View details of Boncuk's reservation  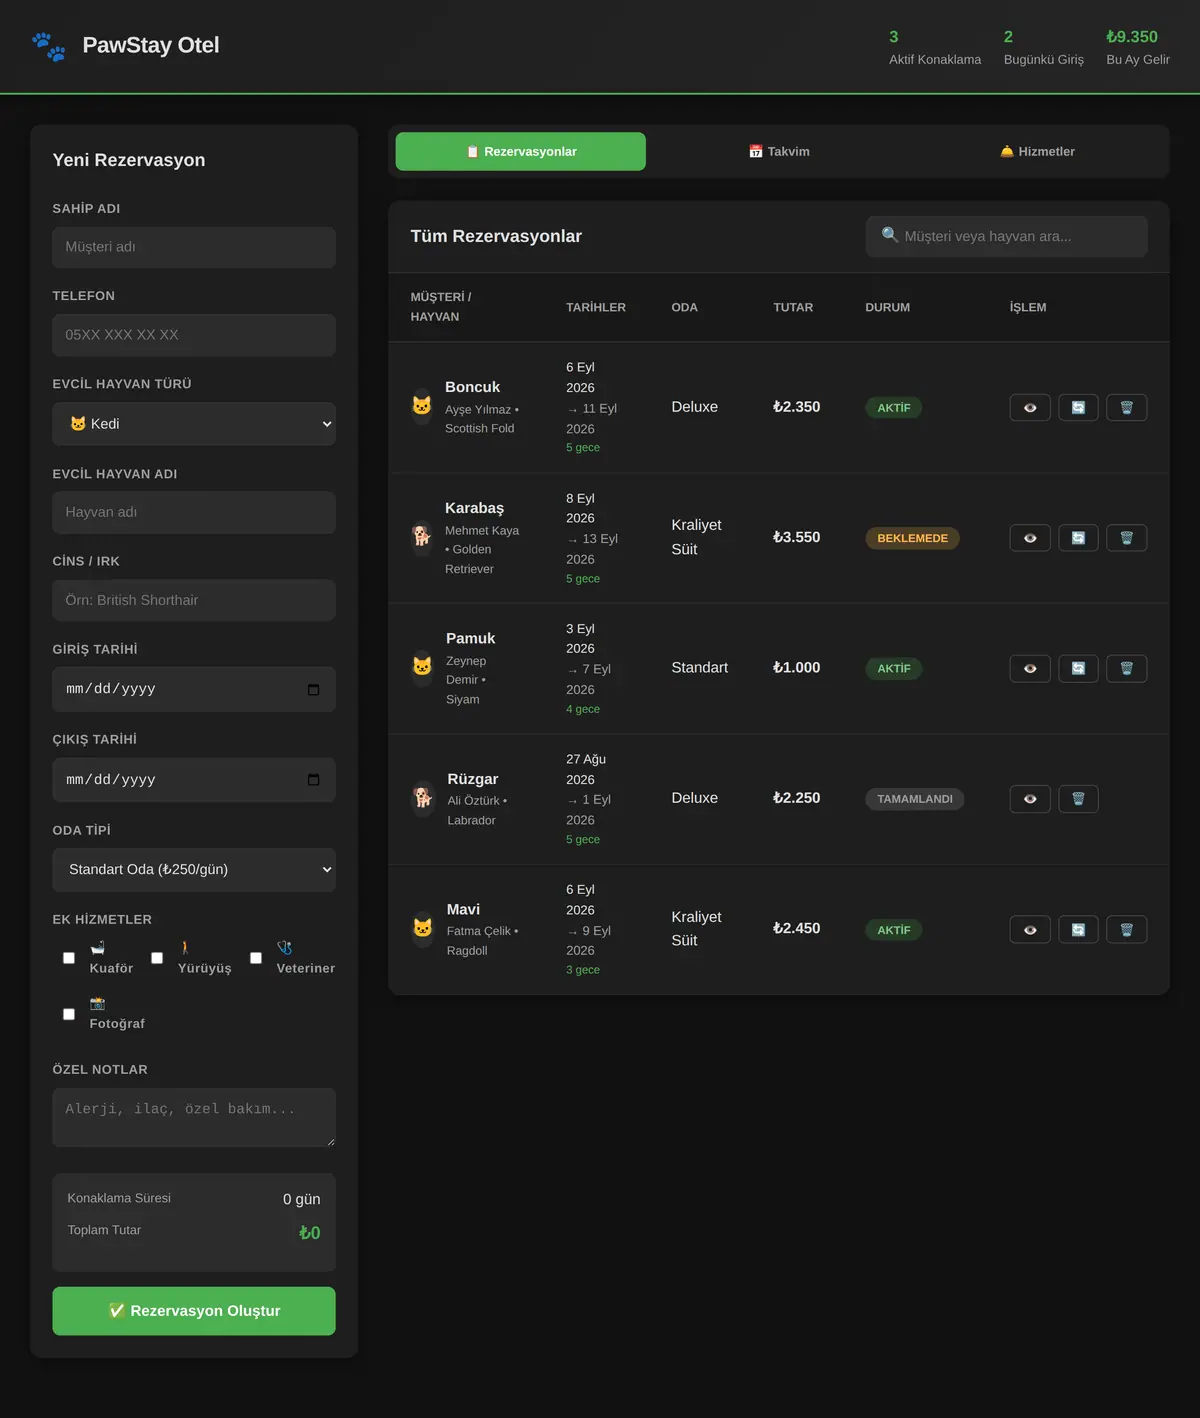[1030, 407]
